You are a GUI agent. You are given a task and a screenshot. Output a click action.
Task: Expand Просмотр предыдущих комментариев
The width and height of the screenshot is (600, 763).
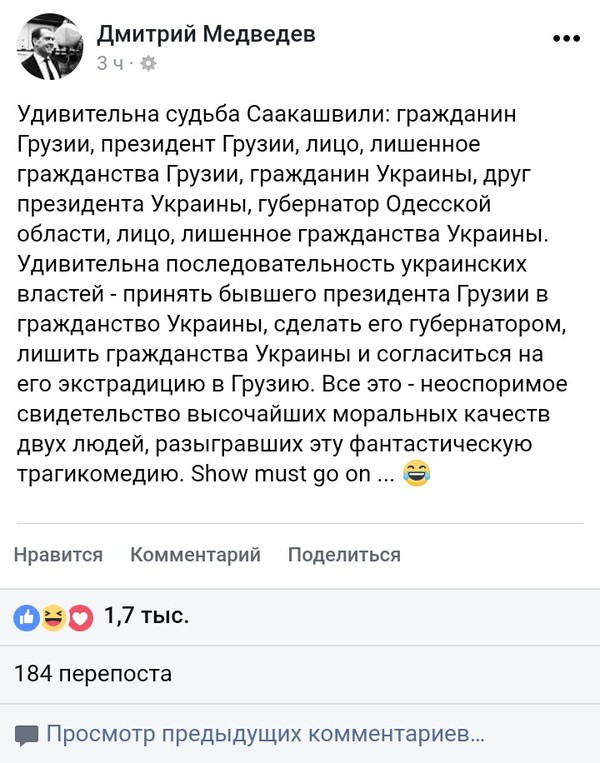click(x=265, y=735)
